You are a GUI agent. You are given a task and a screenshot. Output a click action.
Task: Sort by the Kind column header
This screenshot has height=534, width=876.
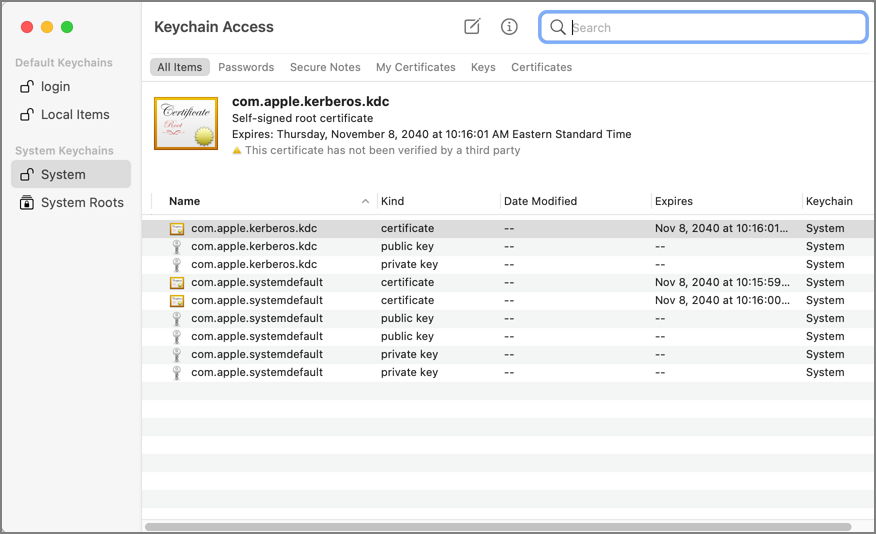[392, 201]
